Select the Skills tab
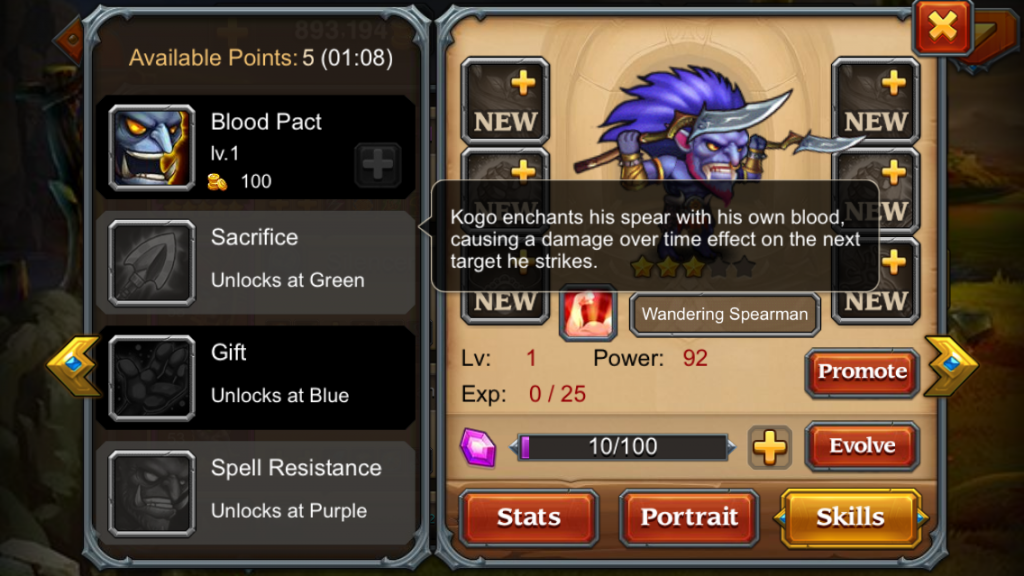The image size is (1024, 576). (850, 518)
